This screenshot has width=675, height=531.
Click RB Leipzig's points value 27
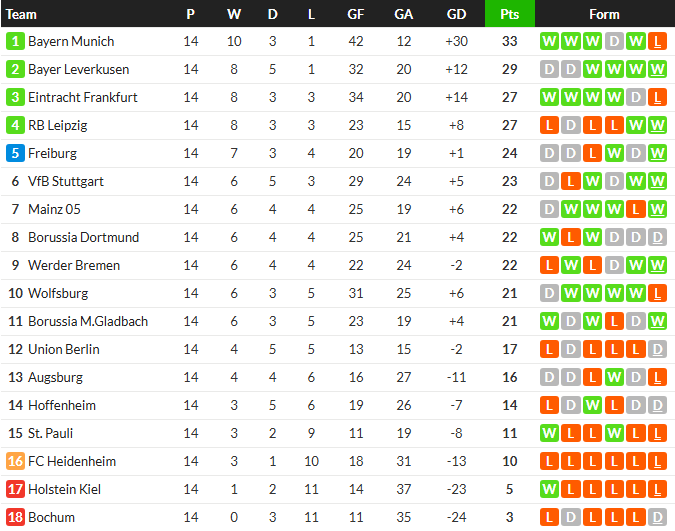click(x=509, y=126)
